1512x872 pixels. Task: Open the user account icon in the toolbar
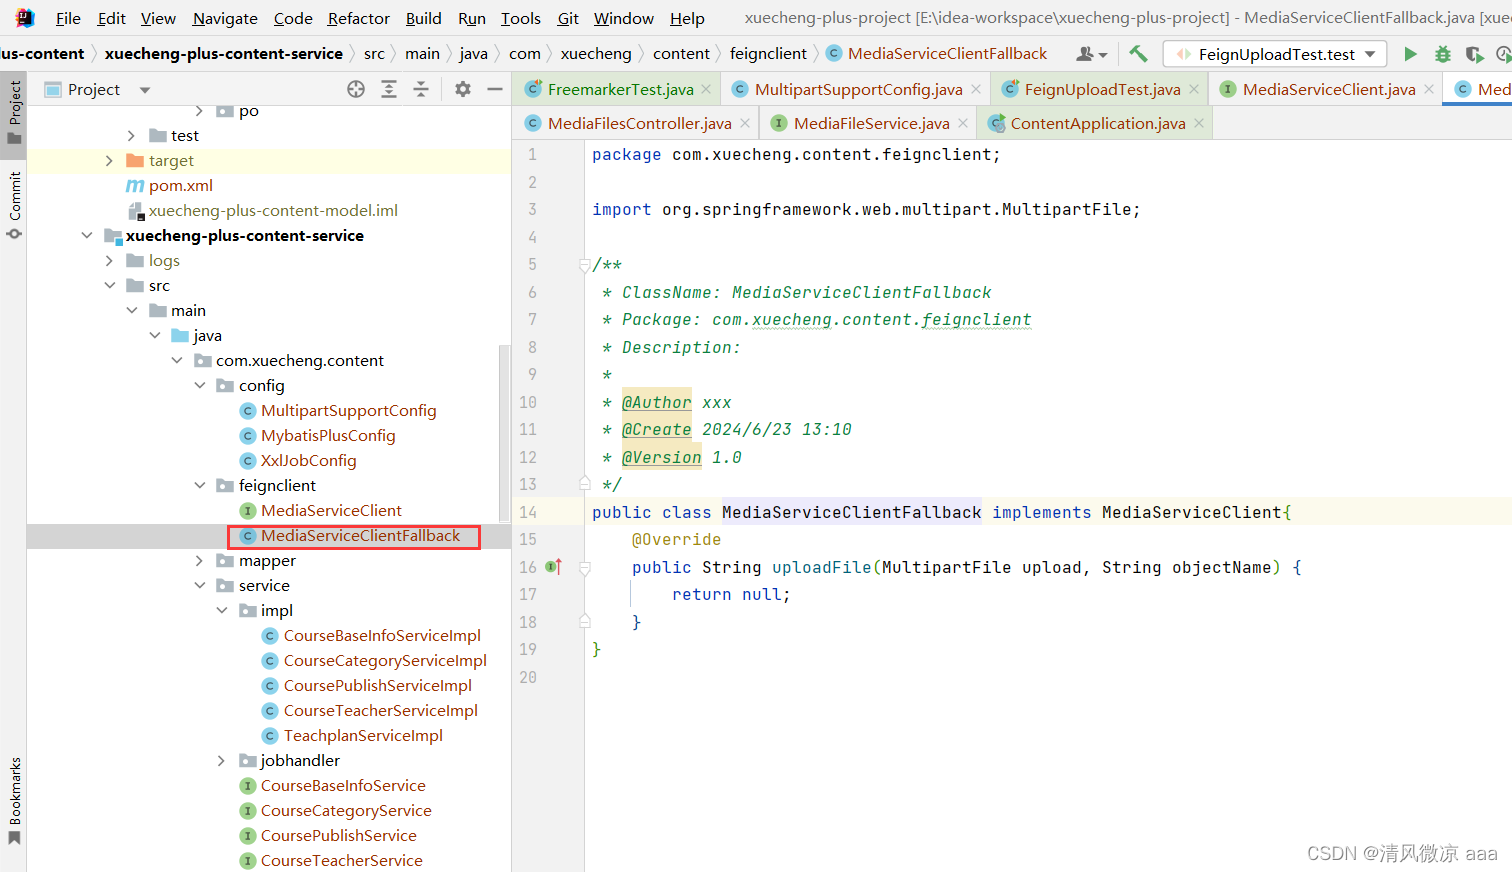click(x=1091, y=54)
